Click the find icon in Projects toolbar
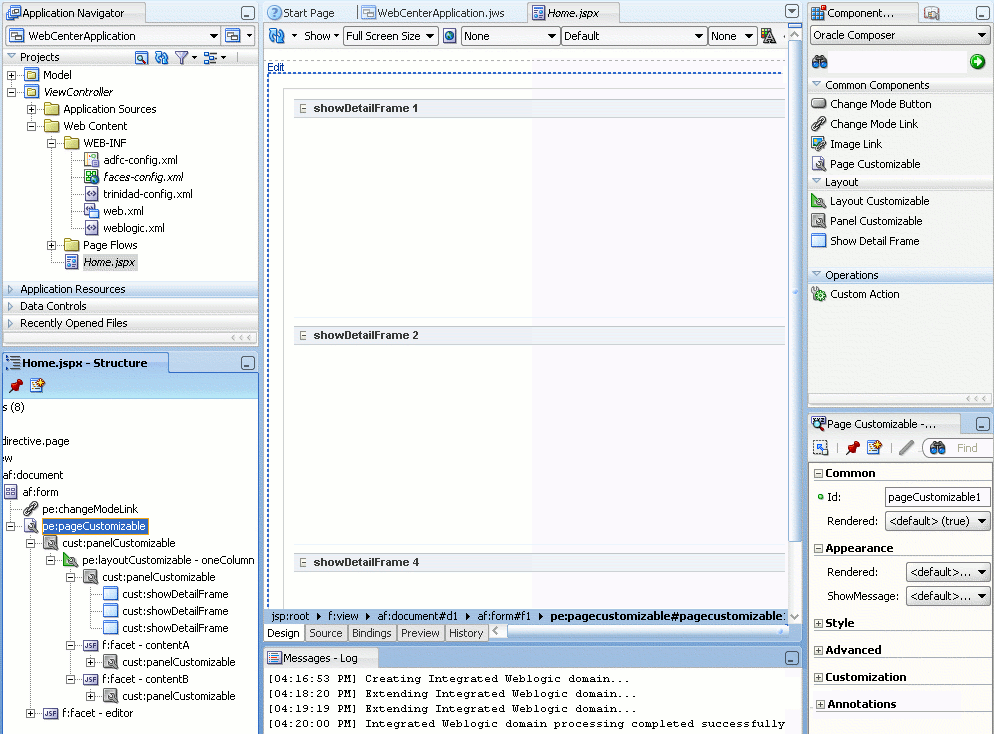 click(141, 58)
